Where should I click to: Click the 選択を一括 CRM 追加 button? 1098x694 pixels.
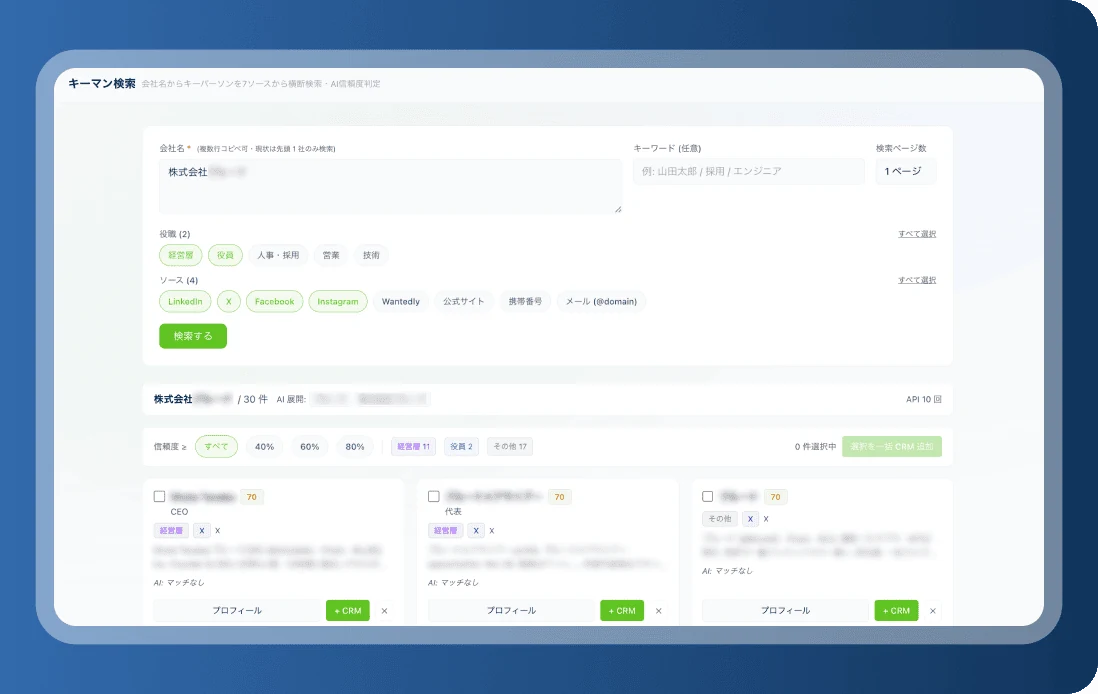point(891,446)
